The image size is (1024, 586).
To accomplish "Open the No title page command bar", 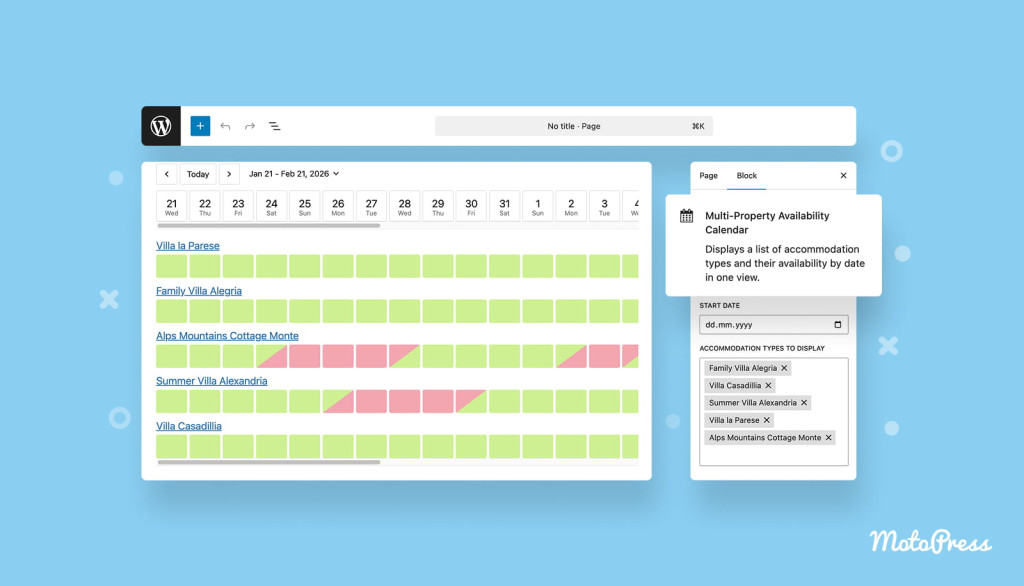I will tap(573, 126).
